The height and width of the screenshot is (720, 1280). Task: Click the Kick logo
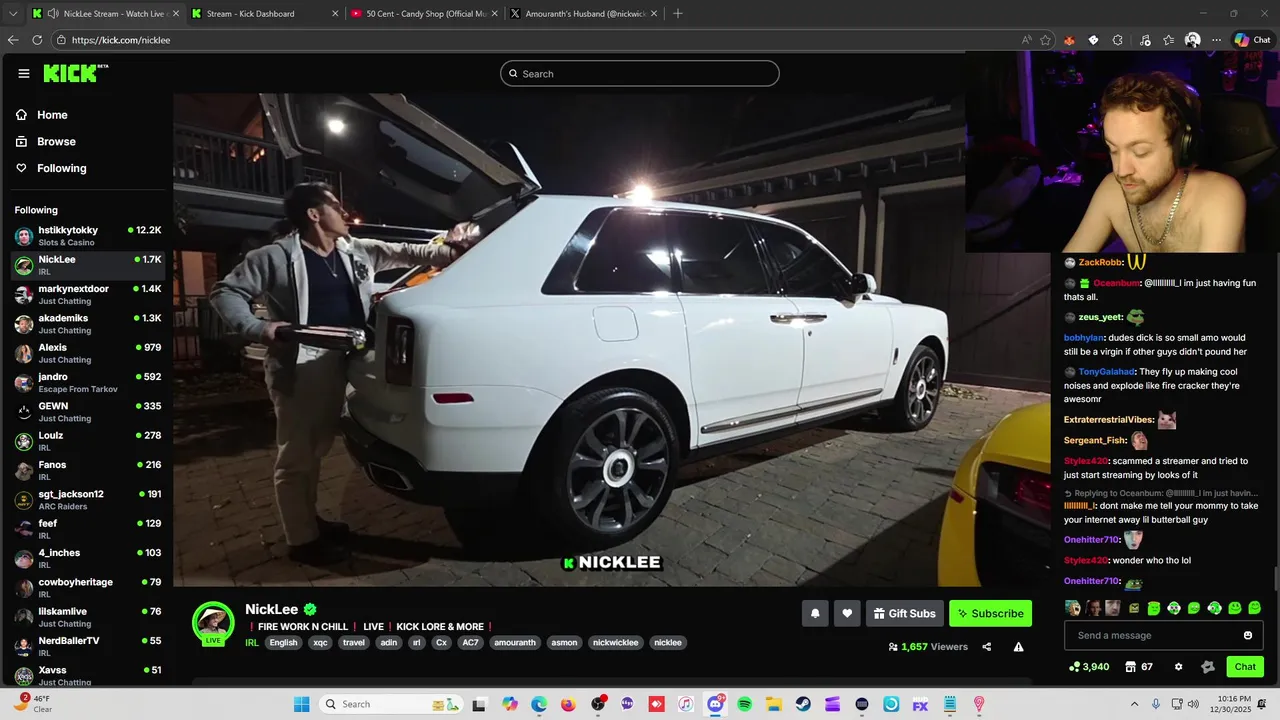(75, 73)
